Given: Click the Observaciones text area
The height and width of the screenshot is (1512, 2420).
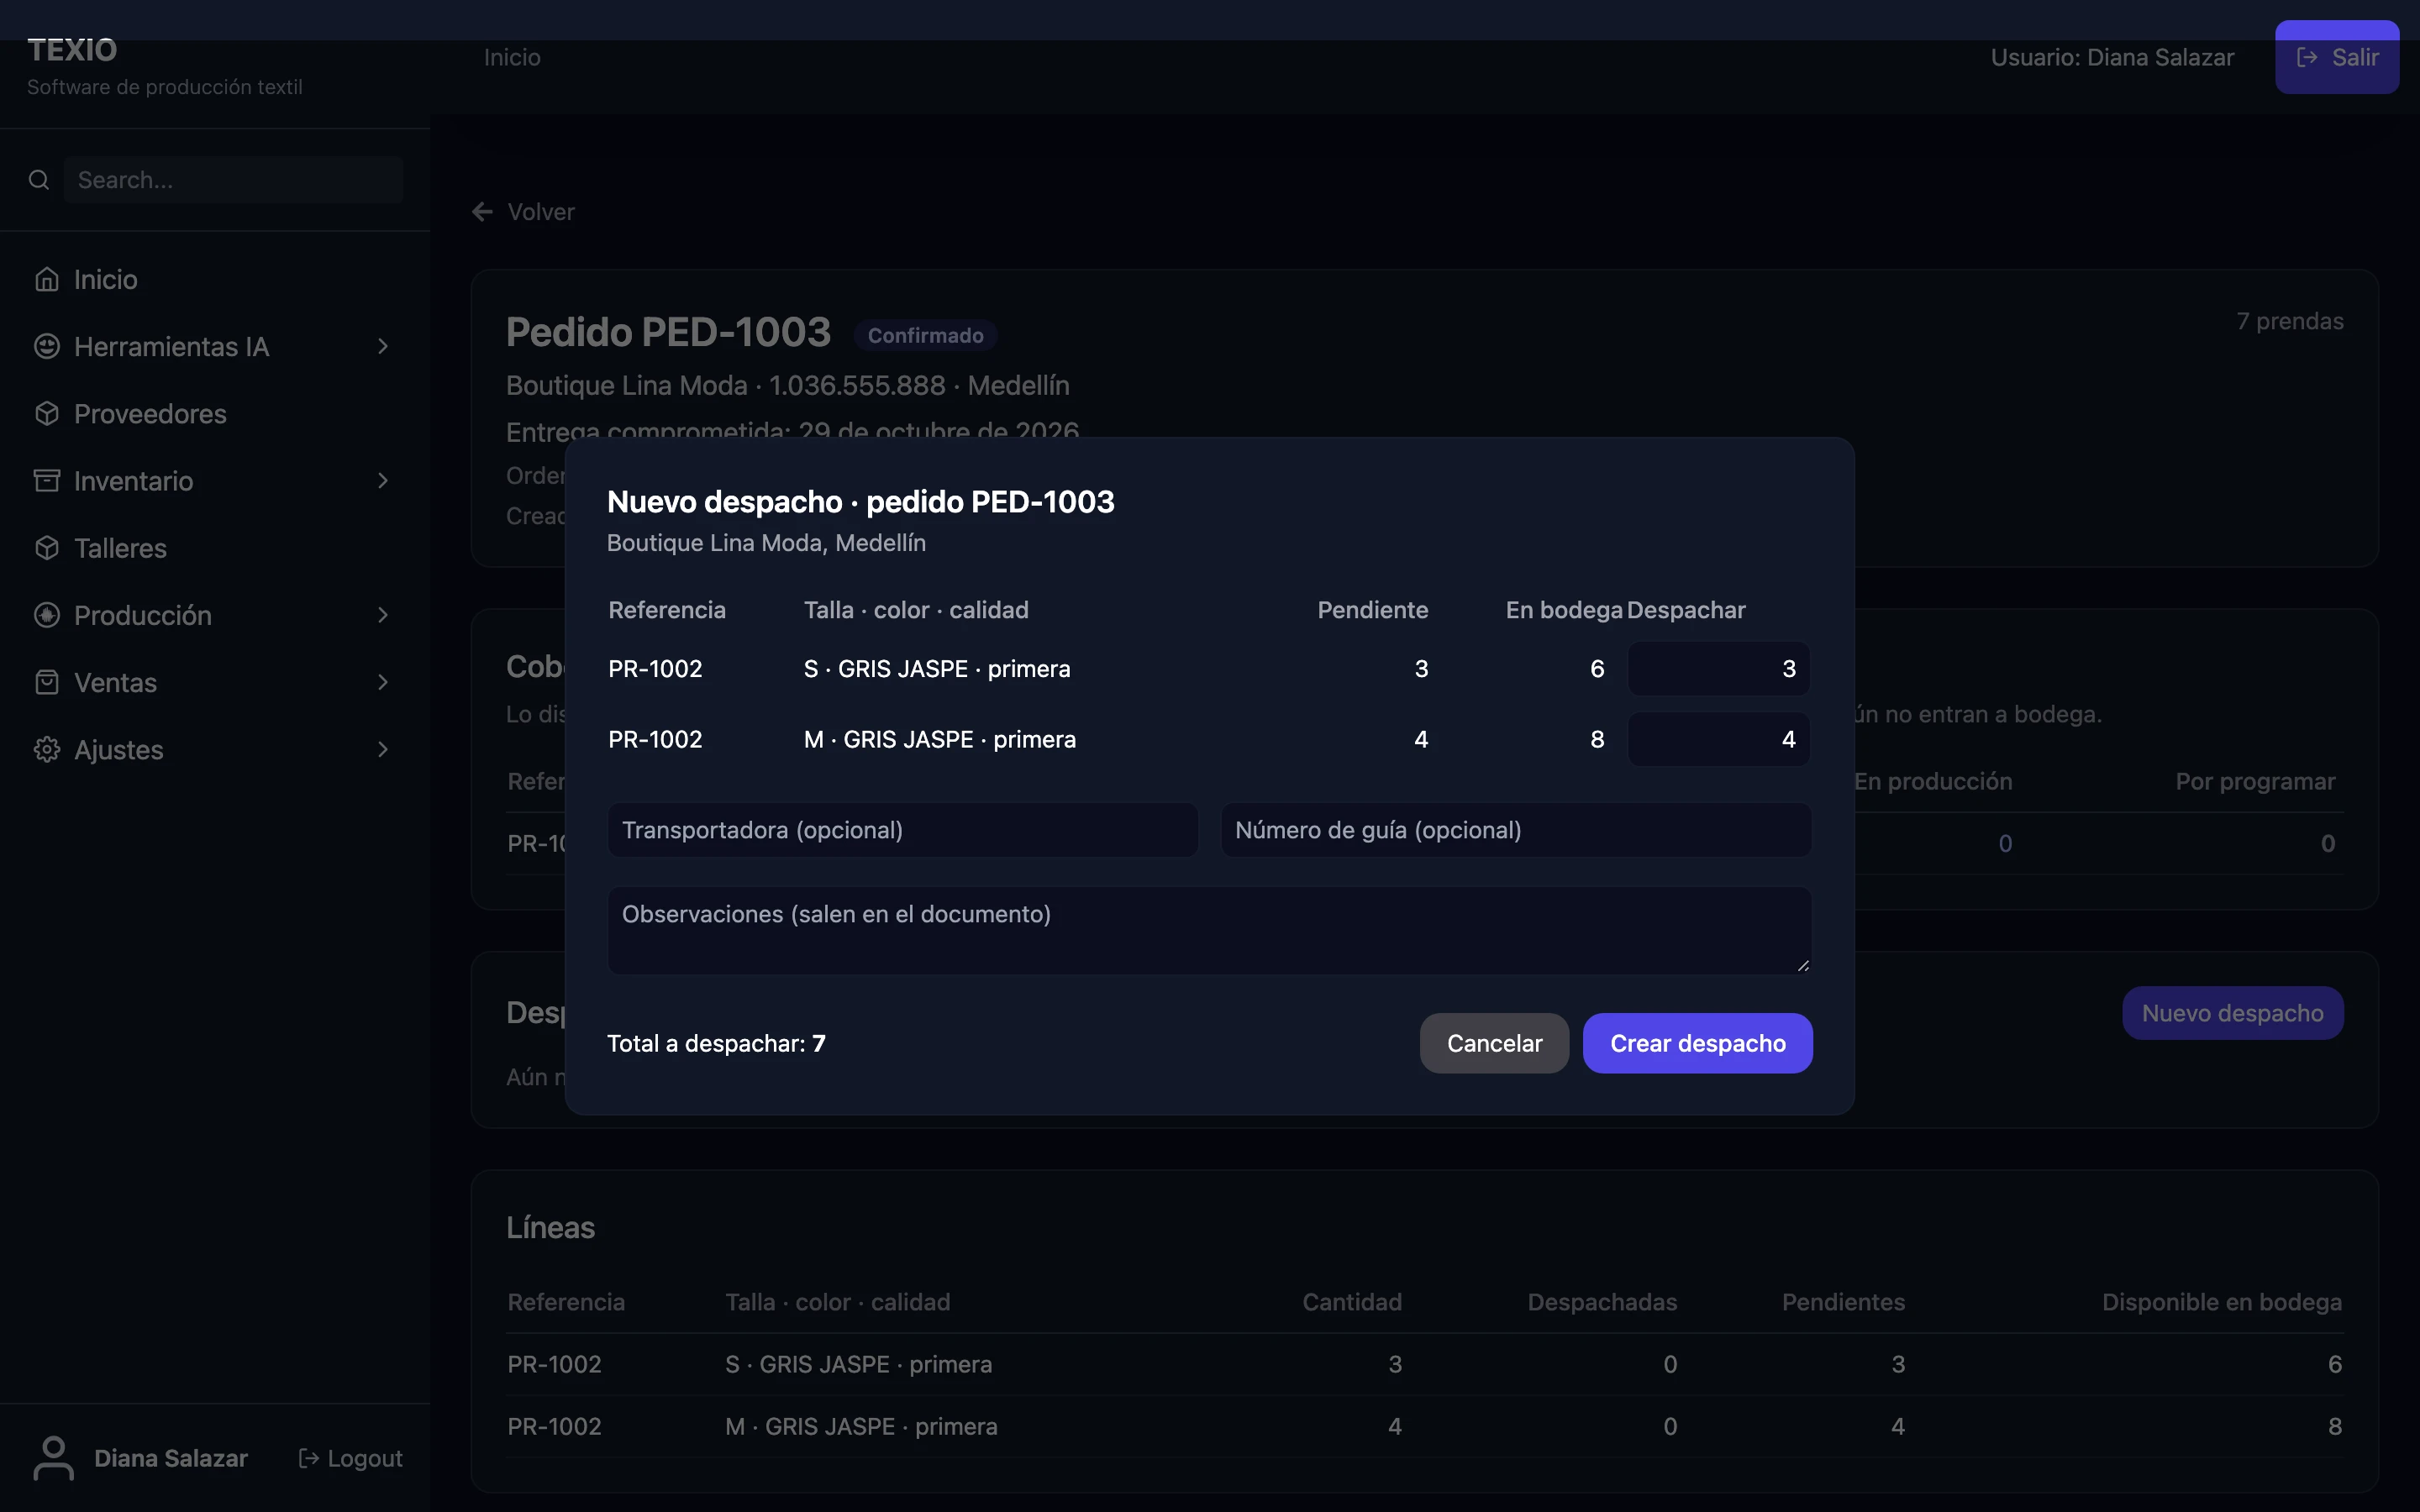Looking at the screenshot, I should (x=1209, y=930).
